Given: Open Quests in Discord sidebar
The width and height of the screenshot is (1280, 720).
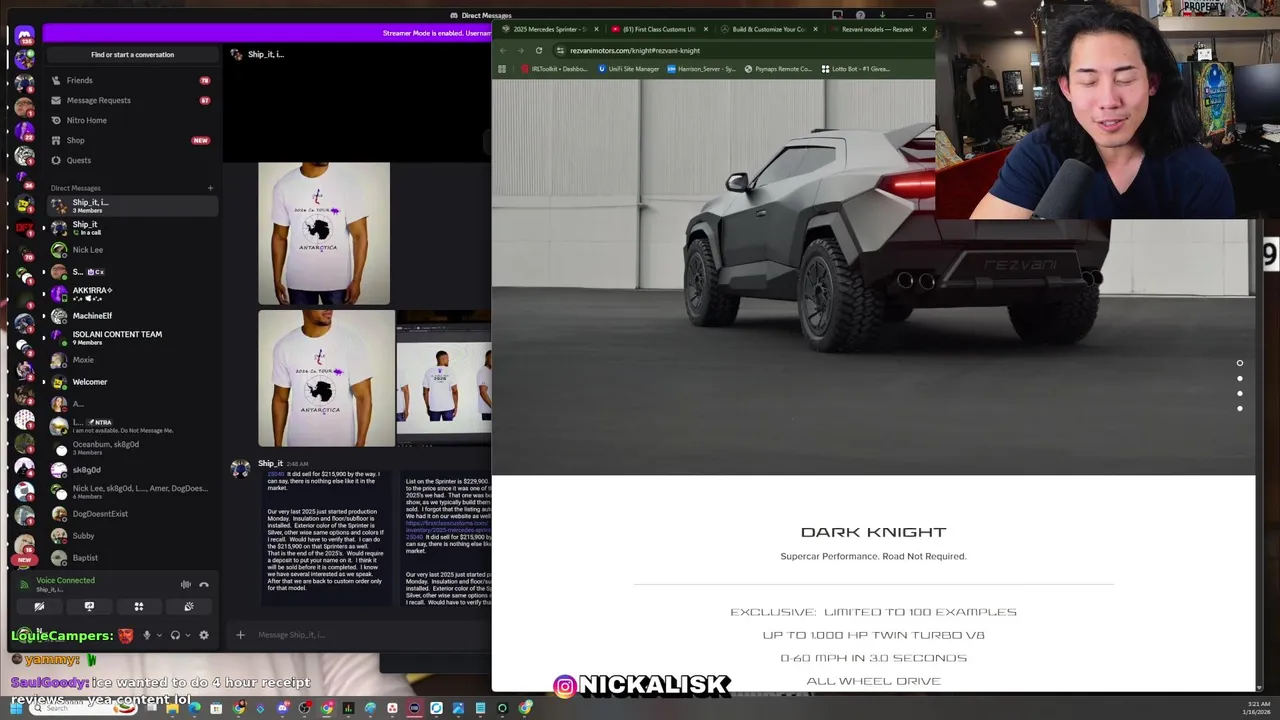Looking at the screenshot, I should coord(132,160).
